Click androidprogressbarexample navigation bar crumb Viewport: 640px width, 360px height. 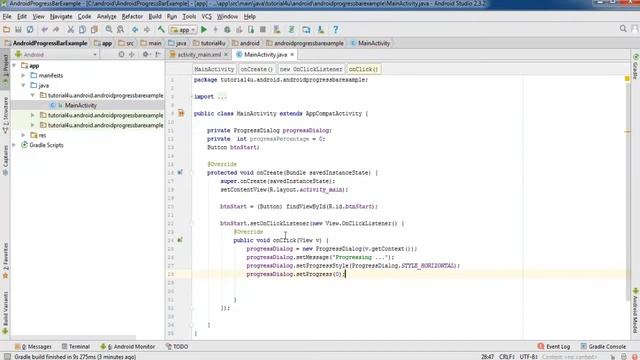[305, 43]
